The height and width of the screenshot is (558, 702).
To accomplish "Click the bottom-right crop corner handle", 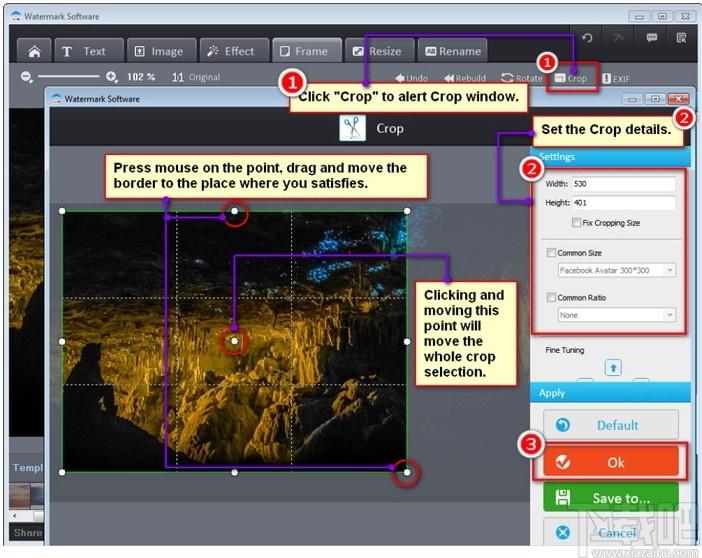I will [407, 472].
